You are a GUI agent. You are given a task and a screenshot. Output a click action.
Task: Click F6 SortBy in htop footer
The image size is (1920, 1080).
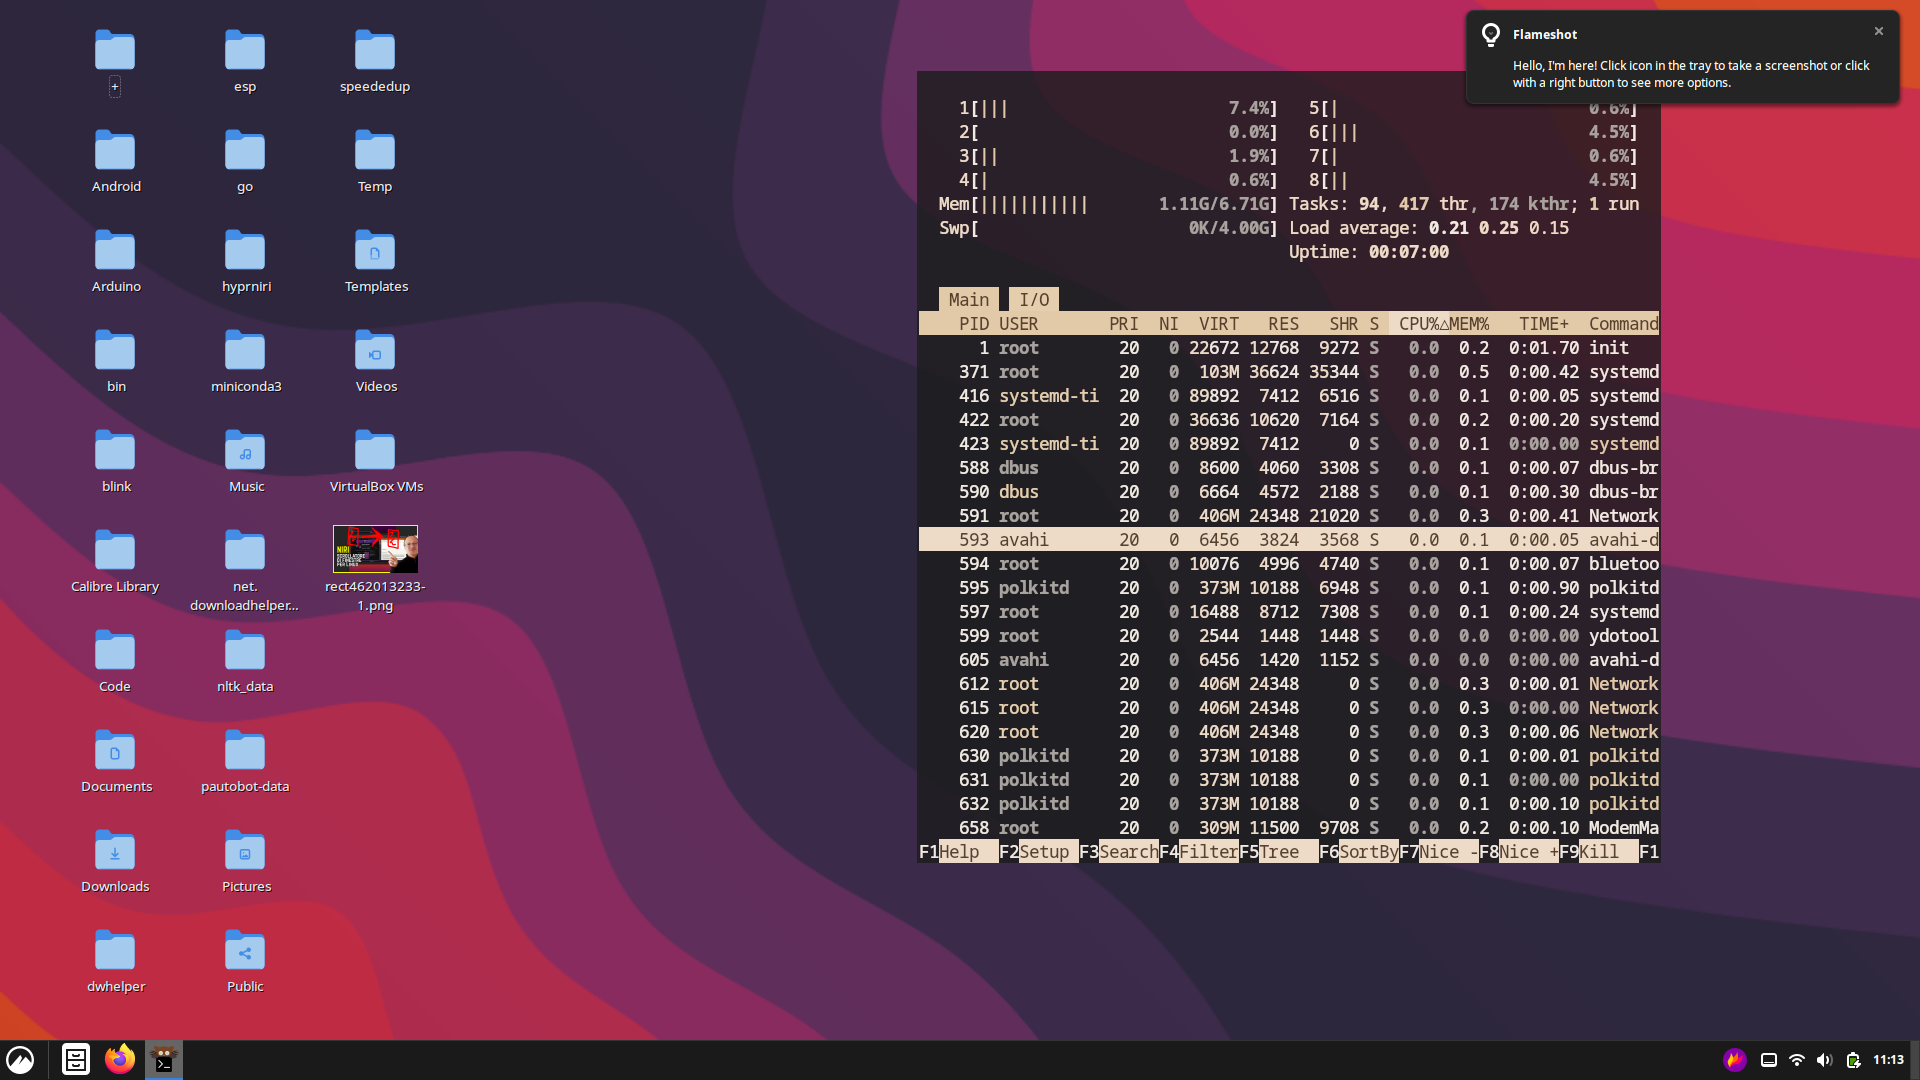pos(1359,852)
